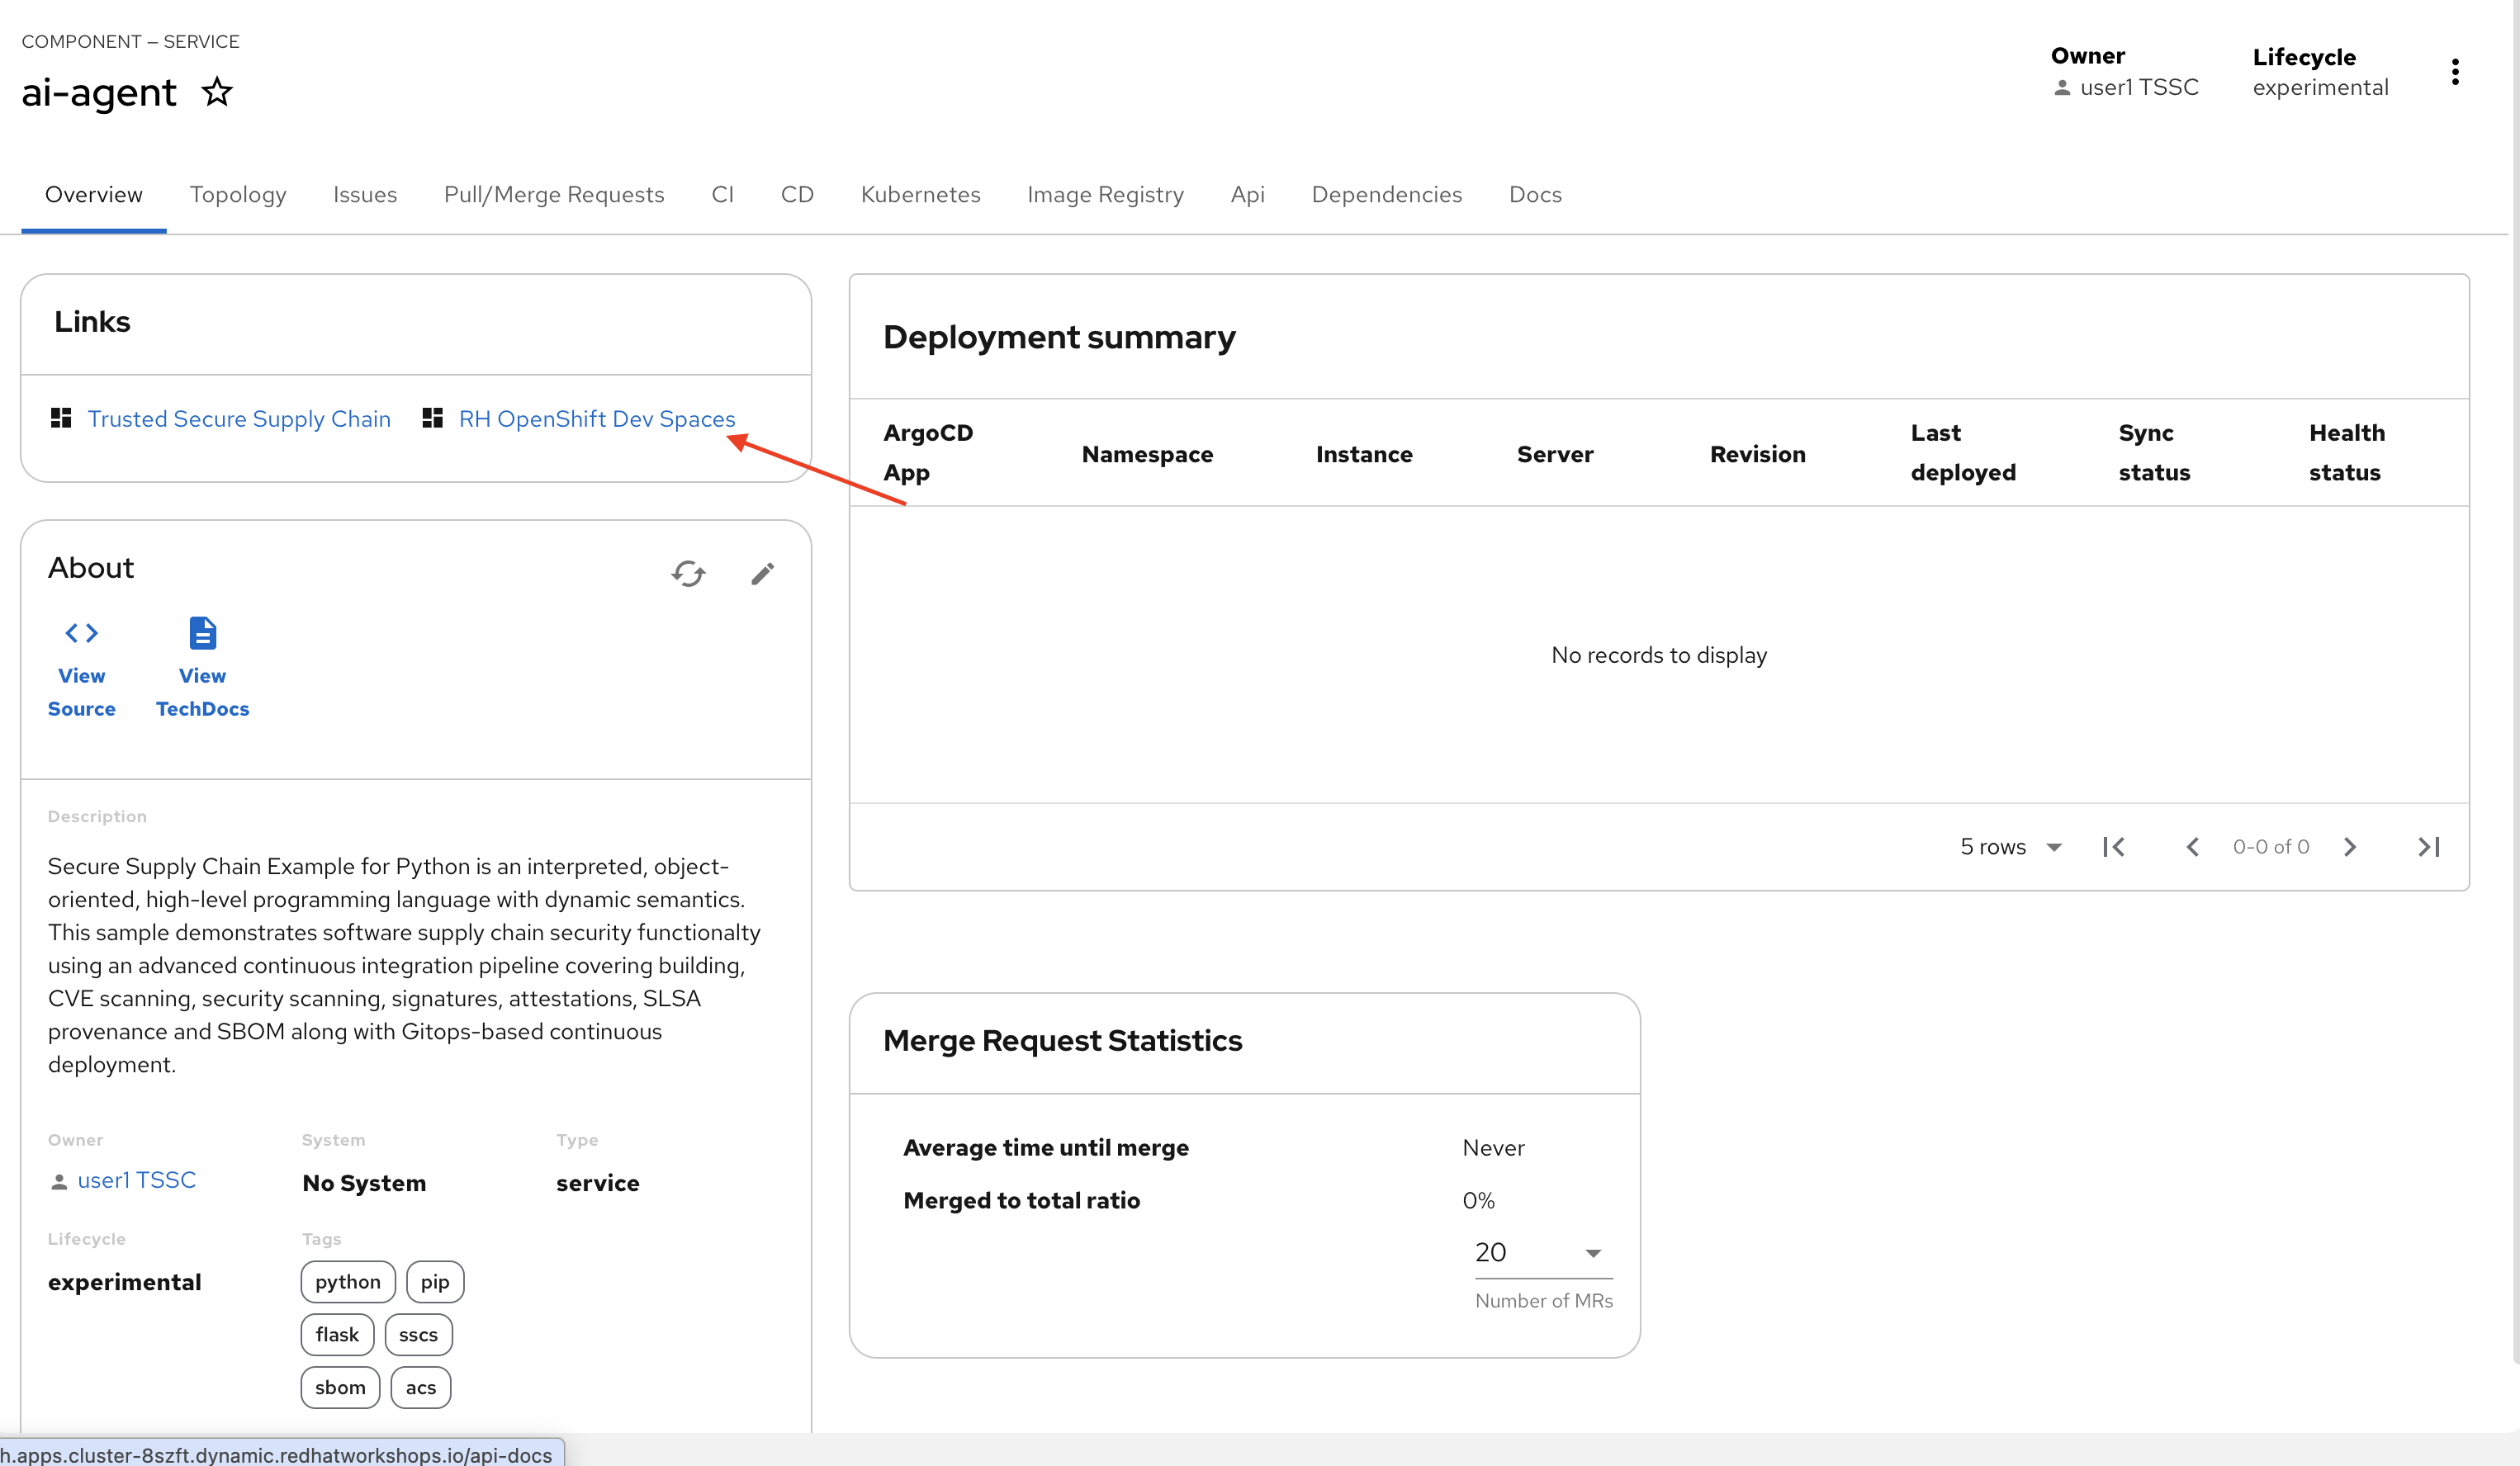Click the link icon beside Trusted Secure Supply Chain
The image size is (2520, 1466).
tap(61, 418)
